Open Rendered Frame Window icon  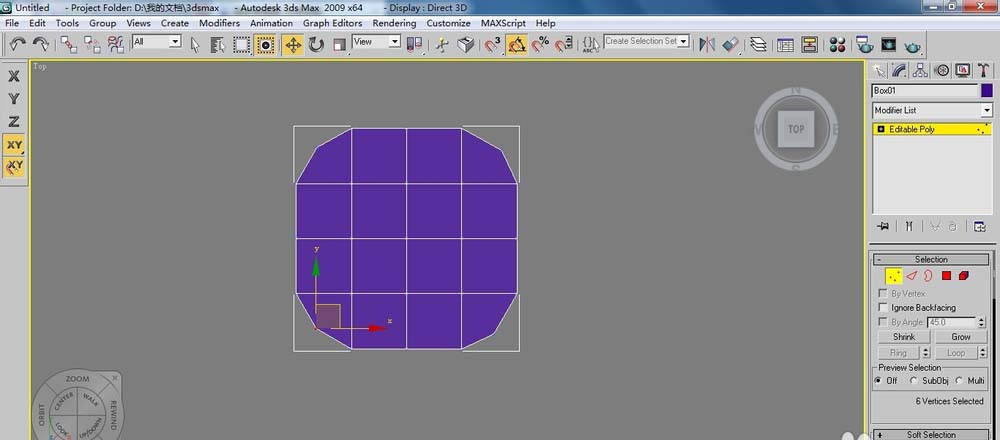pos(888,44)
